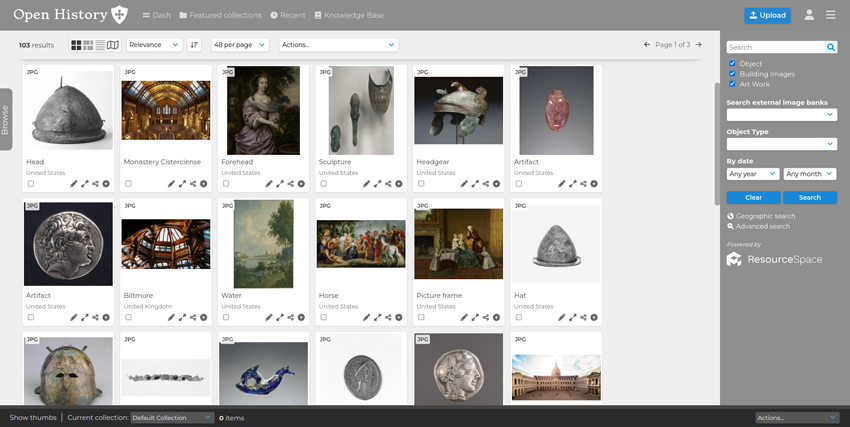The width and height of the screenshot is (850, 427).
Task: Expand the 48 per page dropdown
Action: [x=239, y=45]
